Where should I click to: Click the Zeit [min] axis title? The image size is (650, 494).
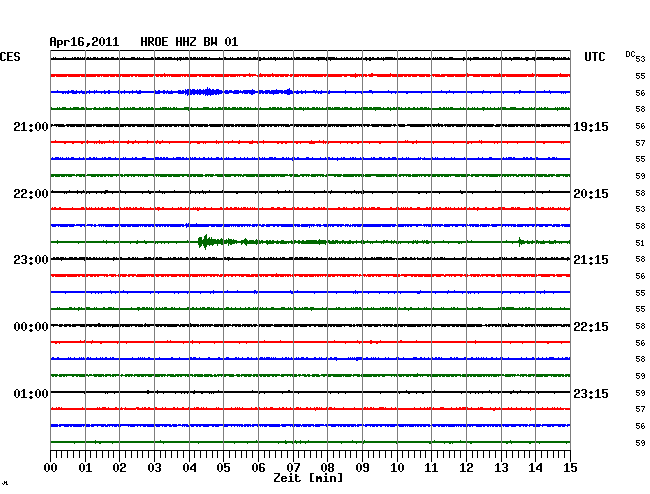coord(308,478)
